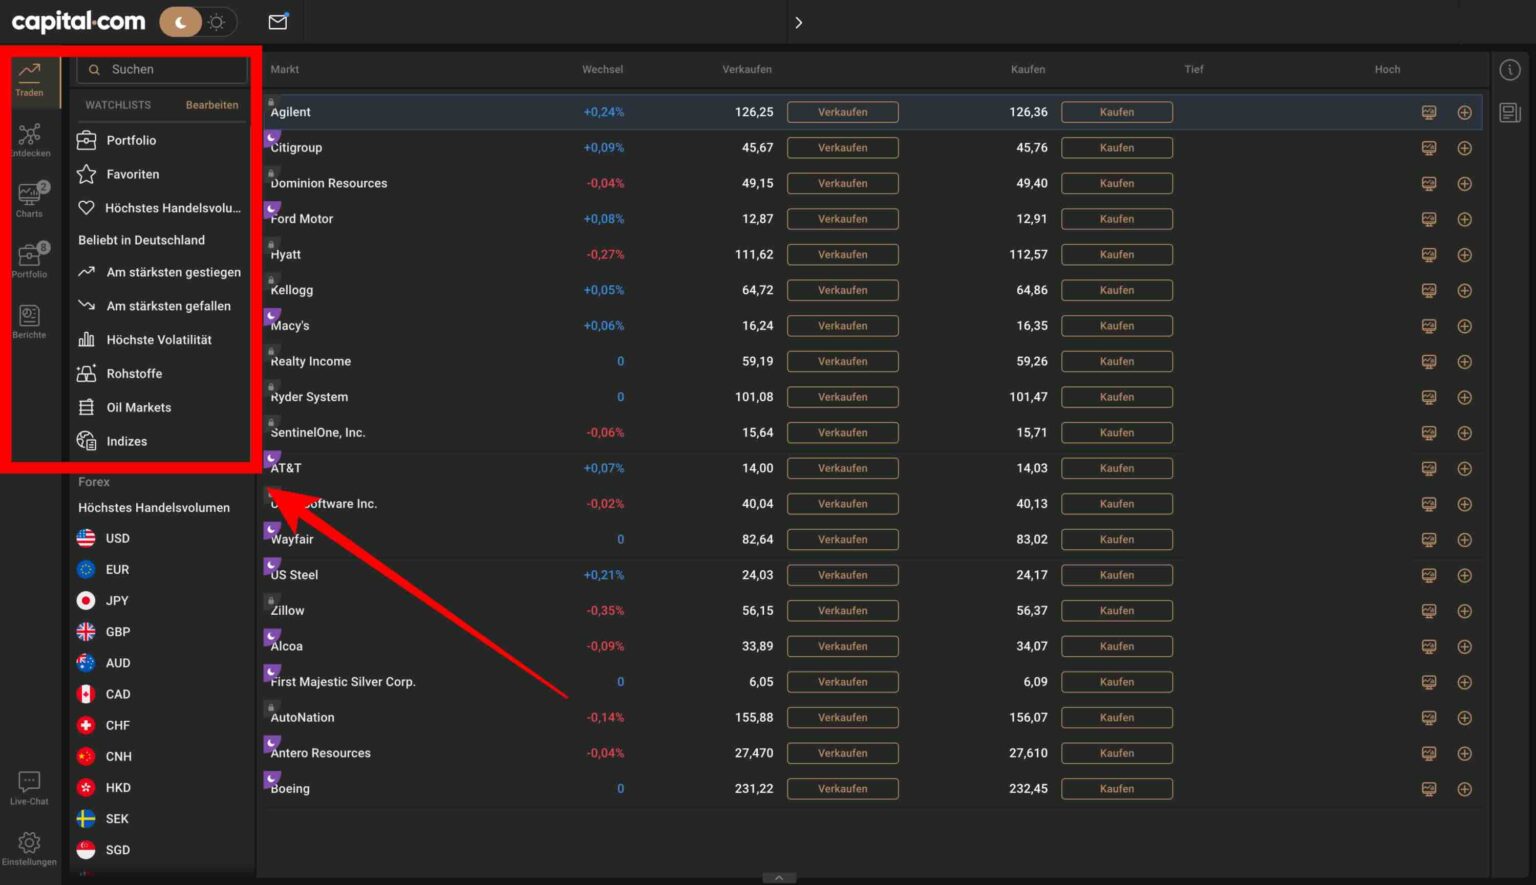The height and width of the screenshot is (885, 1536).
Task: Click the info circle icon on the right
Action: [x=1509, y=68]
